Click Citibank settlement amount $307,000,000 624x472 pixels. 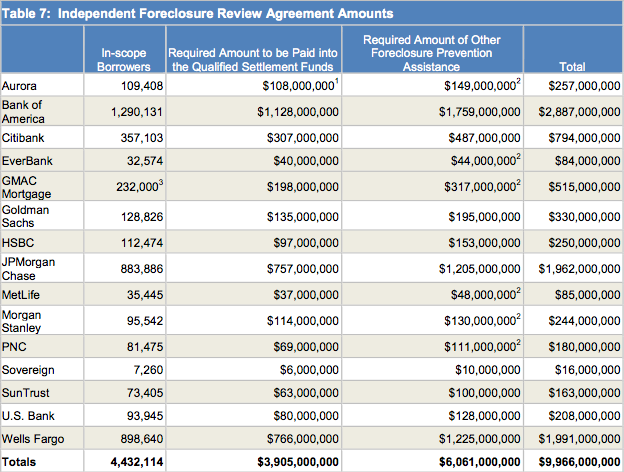303,138
